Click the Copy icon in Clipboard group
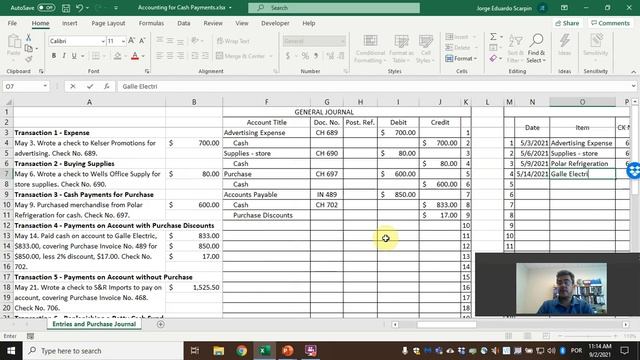Viewport: 640px width, 360px height. 29,49
